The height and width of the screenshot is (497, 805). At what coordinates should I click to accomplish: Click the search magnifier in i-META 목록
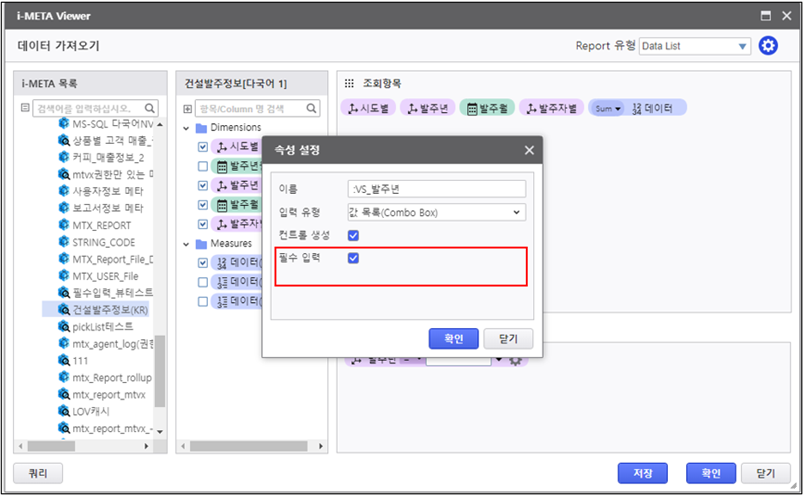(150, 108)
